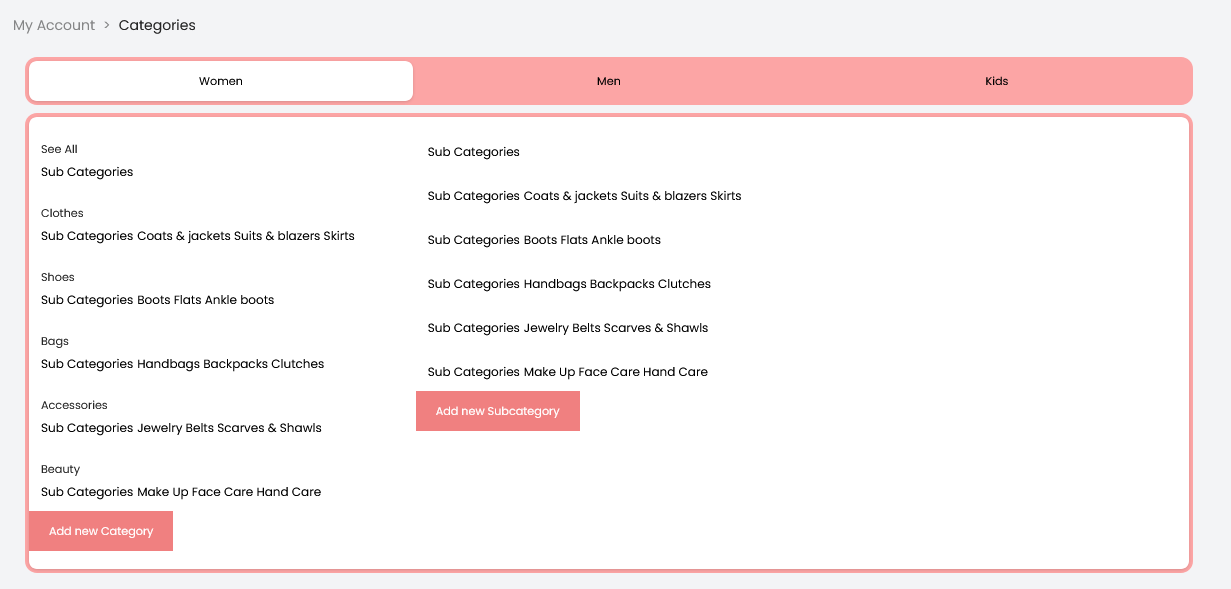
Task: Click left-column Coats & jackets sub categories line
Action: (x=198, y=236)
